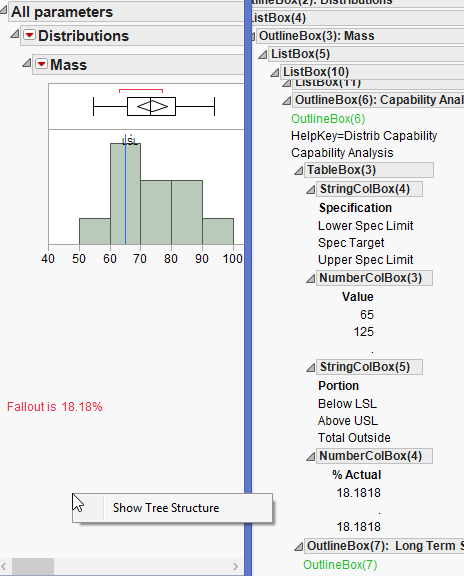Select the Upper Spec Limit row
This screenshot has height=576, width=464.
[366, 260]
